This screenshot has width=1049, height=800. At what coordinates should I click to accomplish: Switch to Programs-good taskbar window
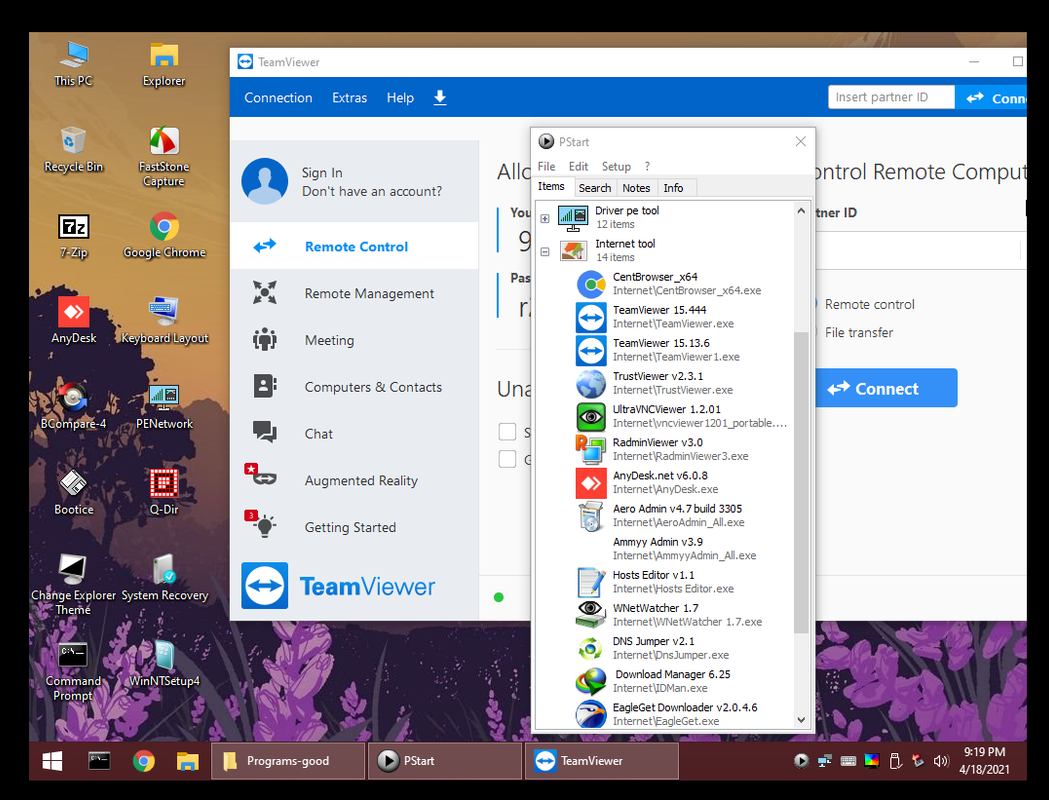(x=288, y=761)
